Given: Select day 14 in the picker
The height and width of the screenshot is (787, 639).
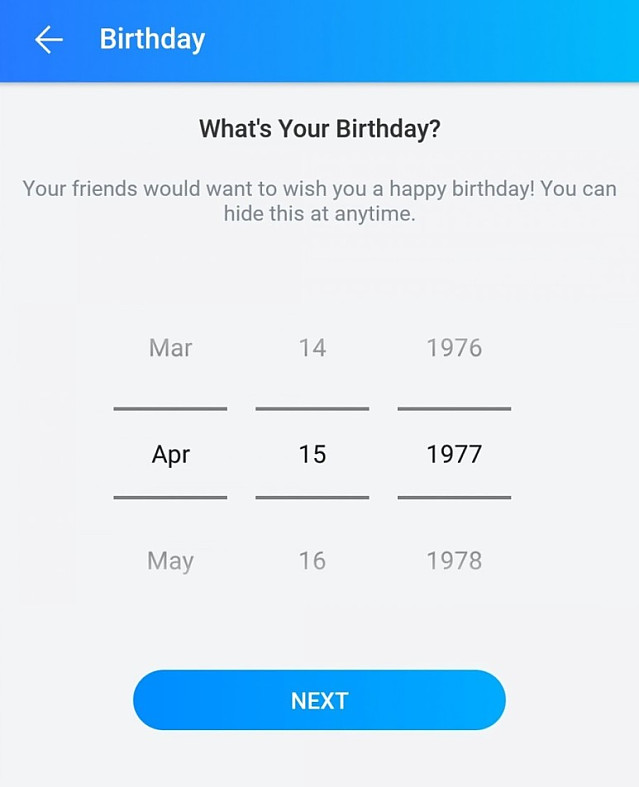Looking at the screenshot, I should click(312, 348).
